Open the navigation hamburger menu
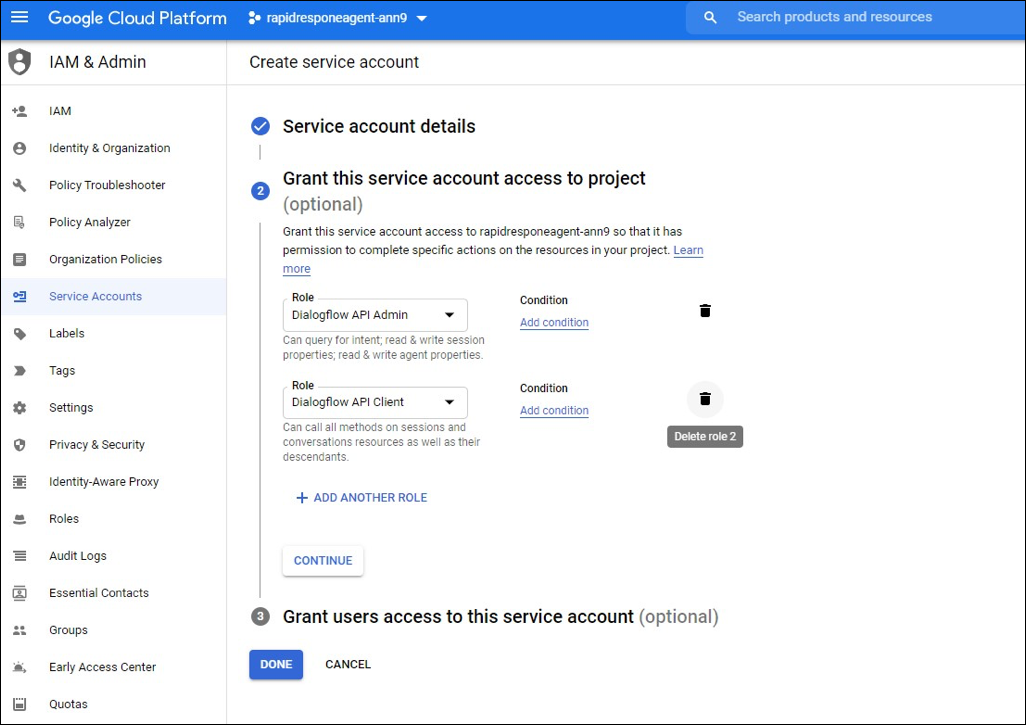This screenshot has height=725, width=1026. [x=20, y=17]
